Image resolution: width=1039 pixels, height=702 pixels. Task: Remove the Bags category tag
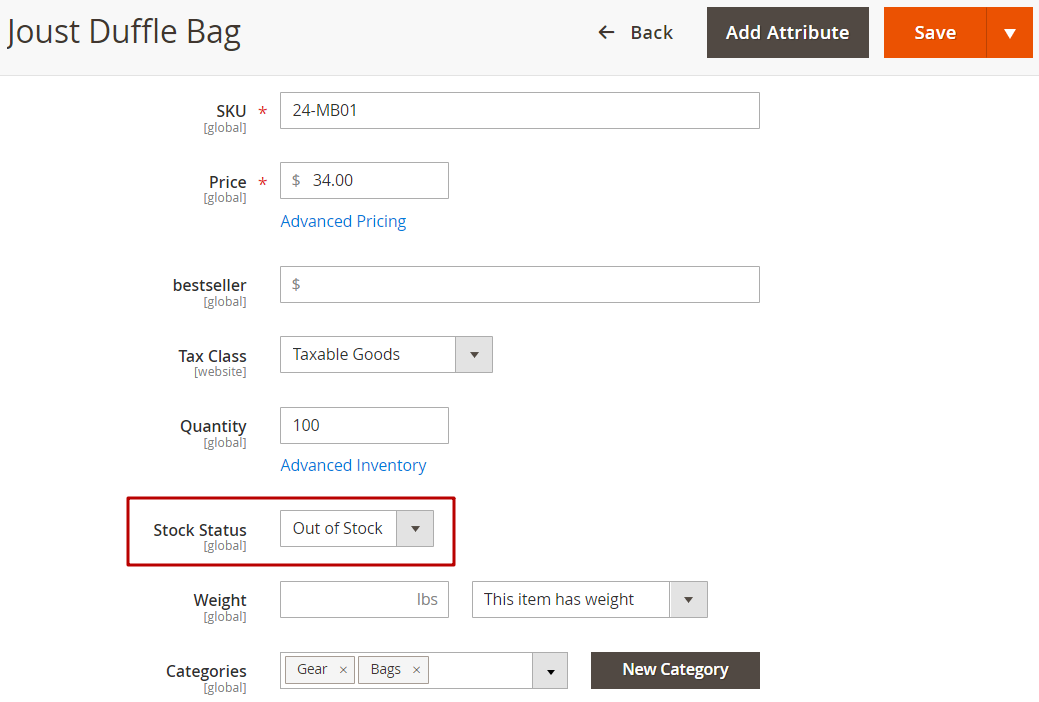(417, 670)
